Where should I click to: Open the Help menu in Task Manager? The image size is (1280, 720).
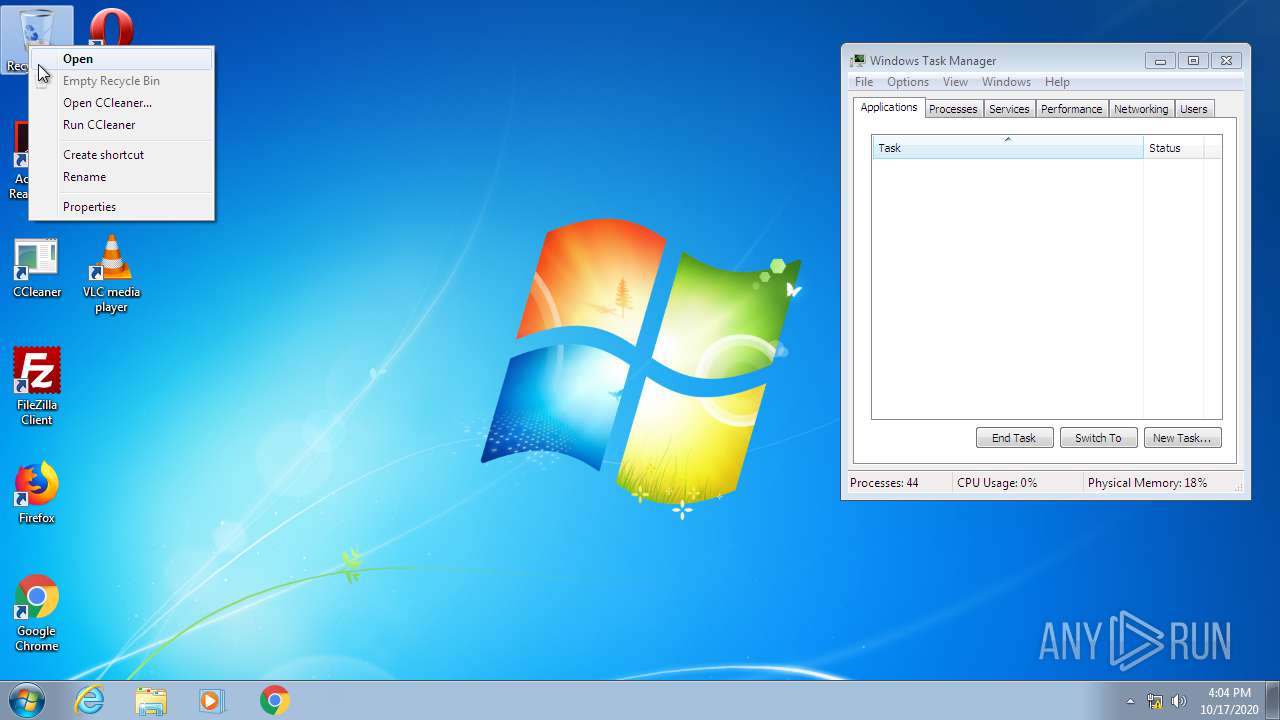[x=1057, y=82]
